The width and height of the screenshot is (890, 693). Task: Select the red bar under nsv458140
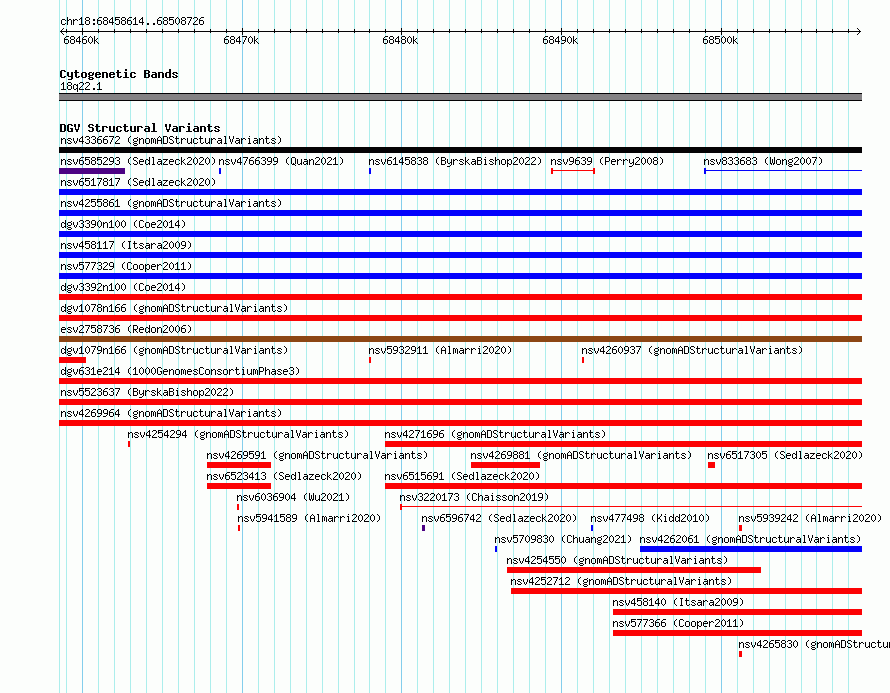pos(737,612)
